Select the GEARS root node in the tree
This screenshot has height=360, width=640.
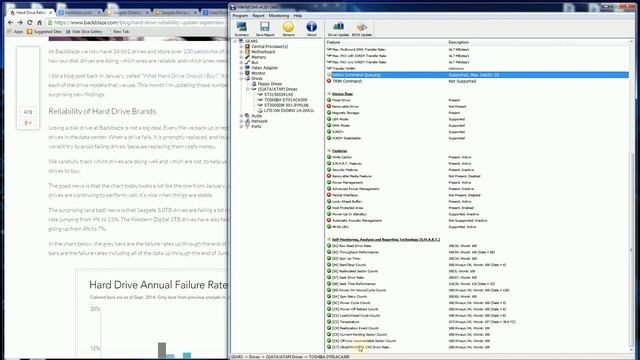(x=251, y=41)
